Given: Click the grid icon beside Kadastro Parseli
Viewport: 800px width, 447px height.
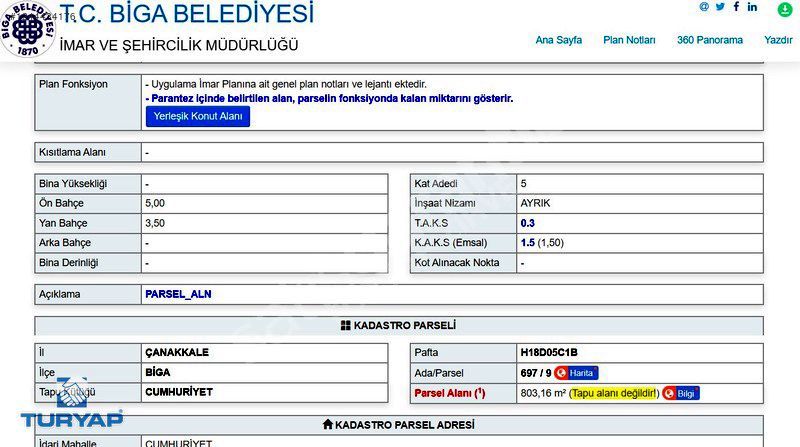Looking at the screenshot, I should click(345, 325).
